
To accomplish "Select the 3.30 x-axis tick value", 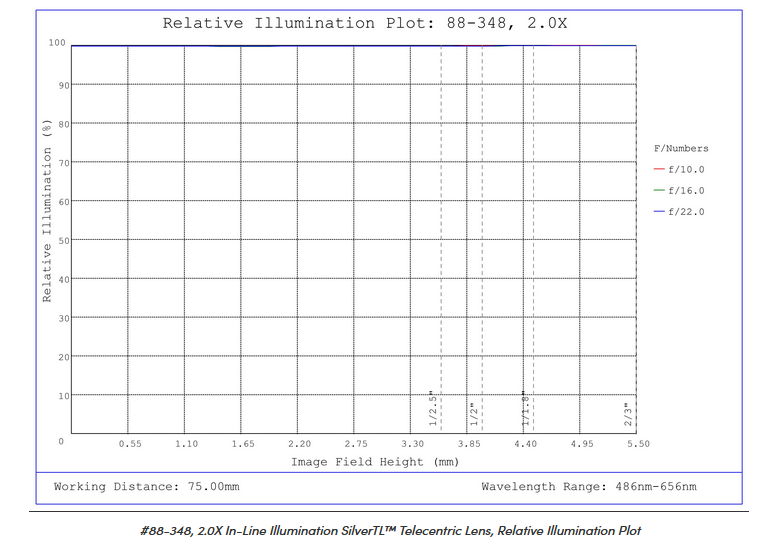I will point(412,444).
